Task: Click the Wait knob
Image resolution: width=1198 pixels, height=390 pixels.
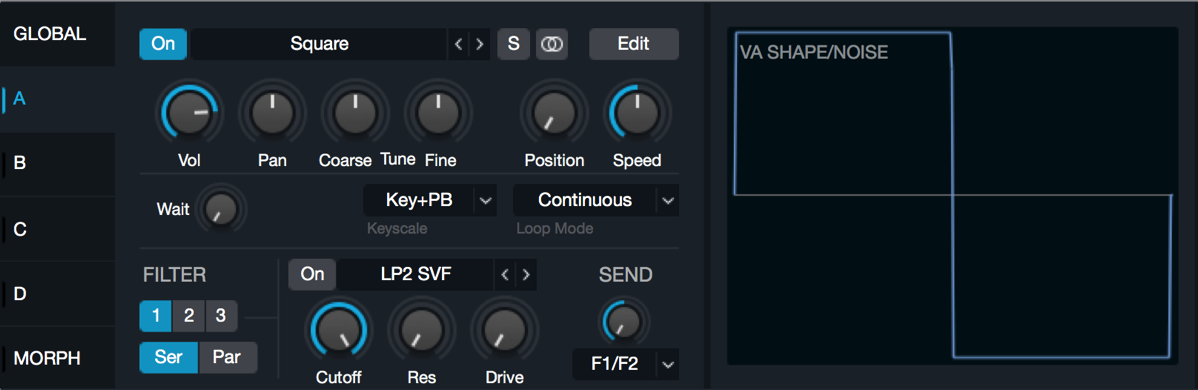Action: point(222,208)
